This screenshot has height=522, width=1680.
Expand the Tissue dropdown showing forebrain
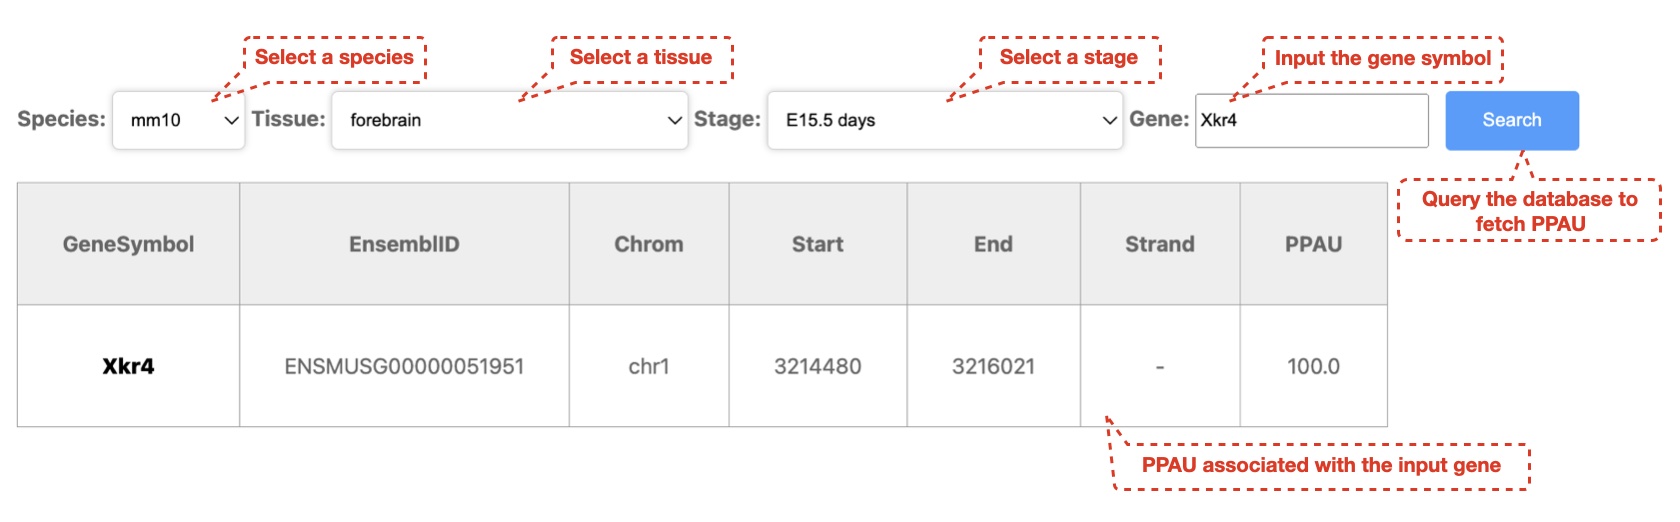coord(508,120)
